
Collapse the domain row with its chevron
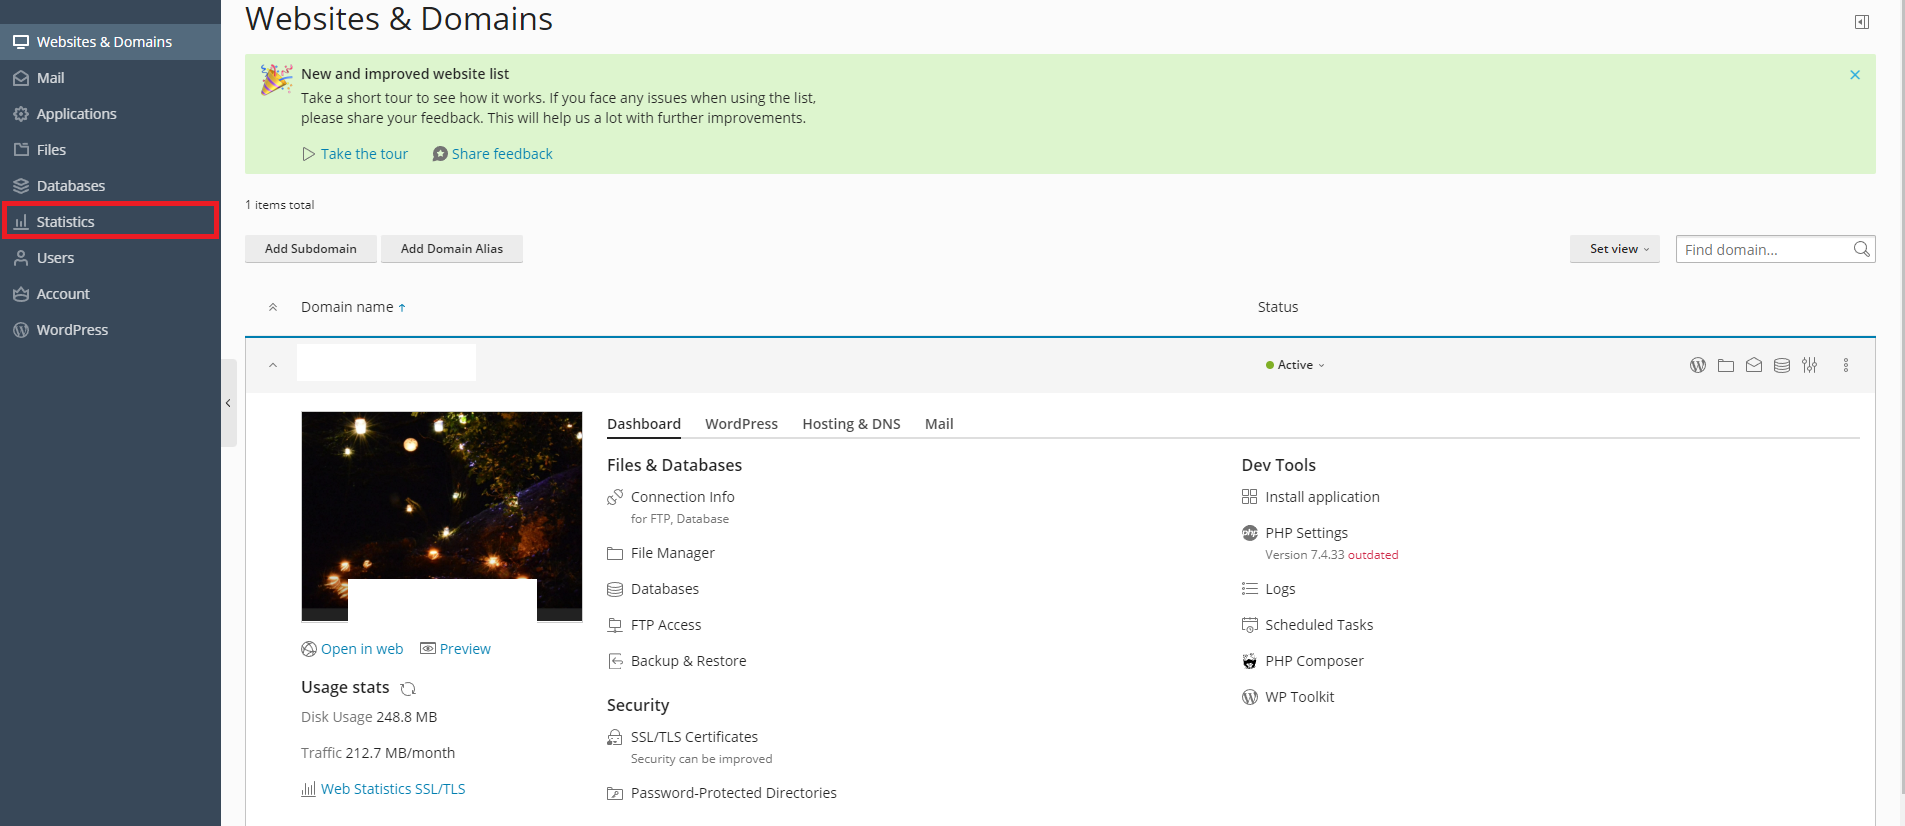pos(273,365)
